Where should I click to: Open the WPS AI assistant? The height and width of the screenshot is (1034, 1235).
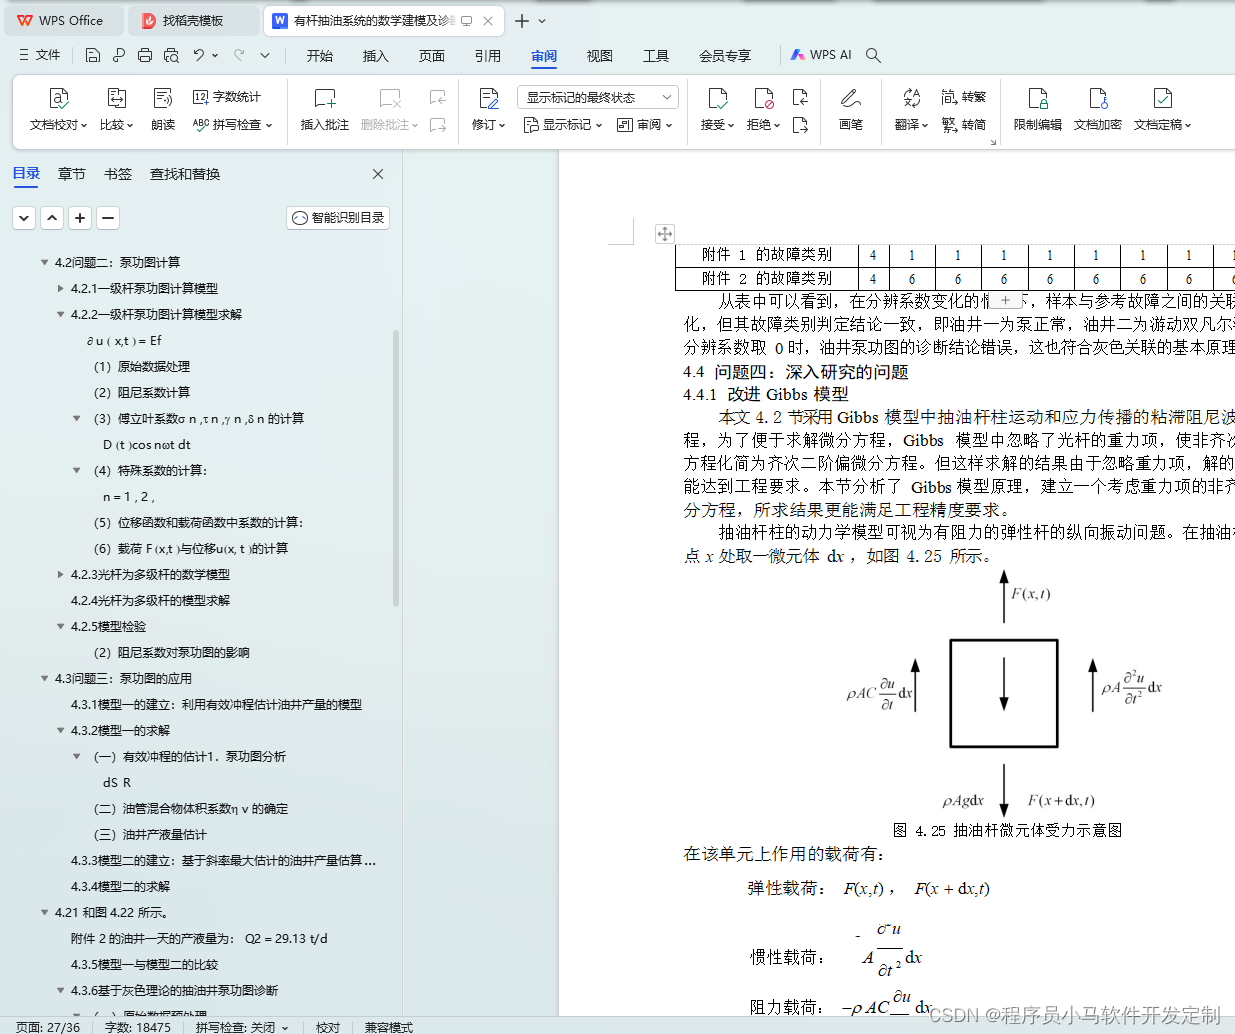tap(821, 55)
